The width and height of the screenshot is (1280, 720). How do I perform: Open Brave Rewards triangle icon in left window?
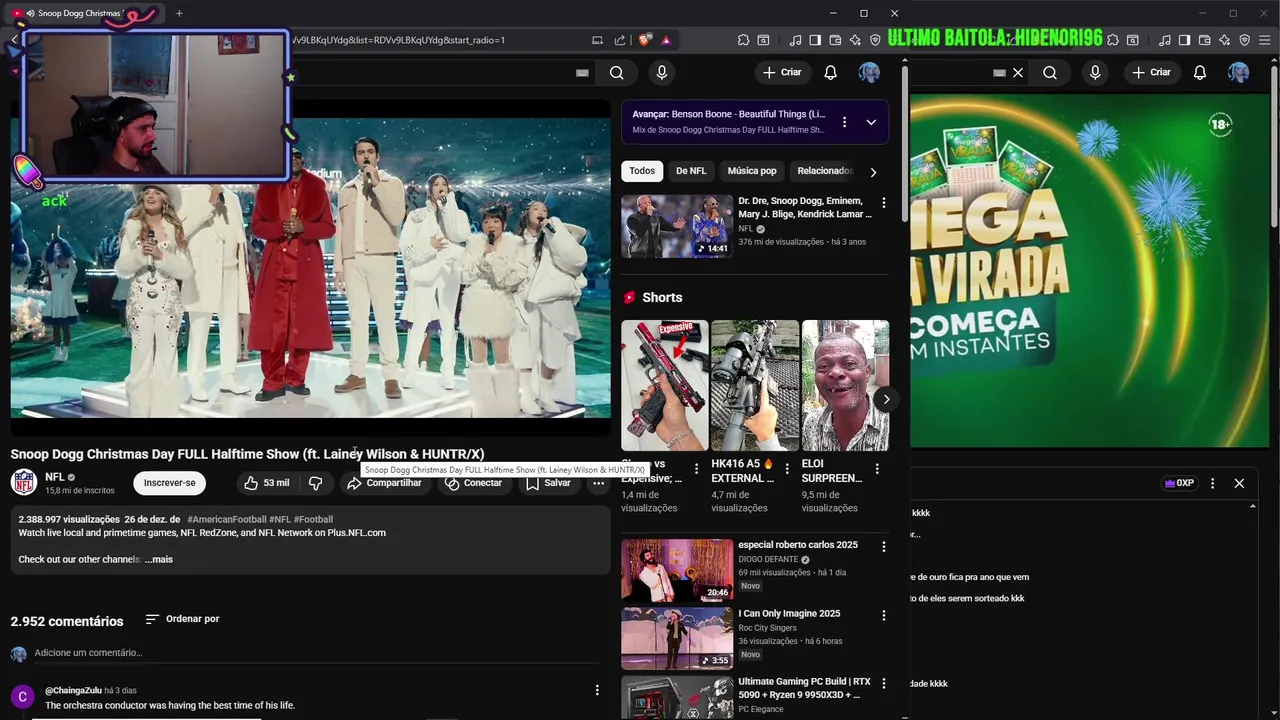(x=666, y=40)
